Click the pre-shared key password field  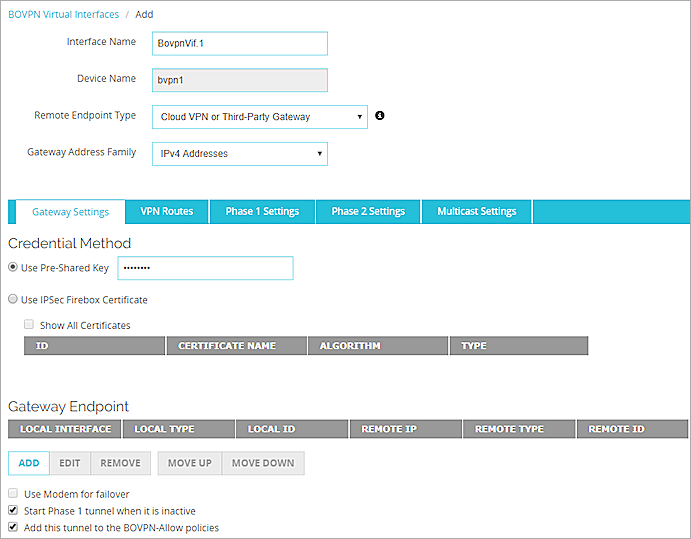pos(205,268)
